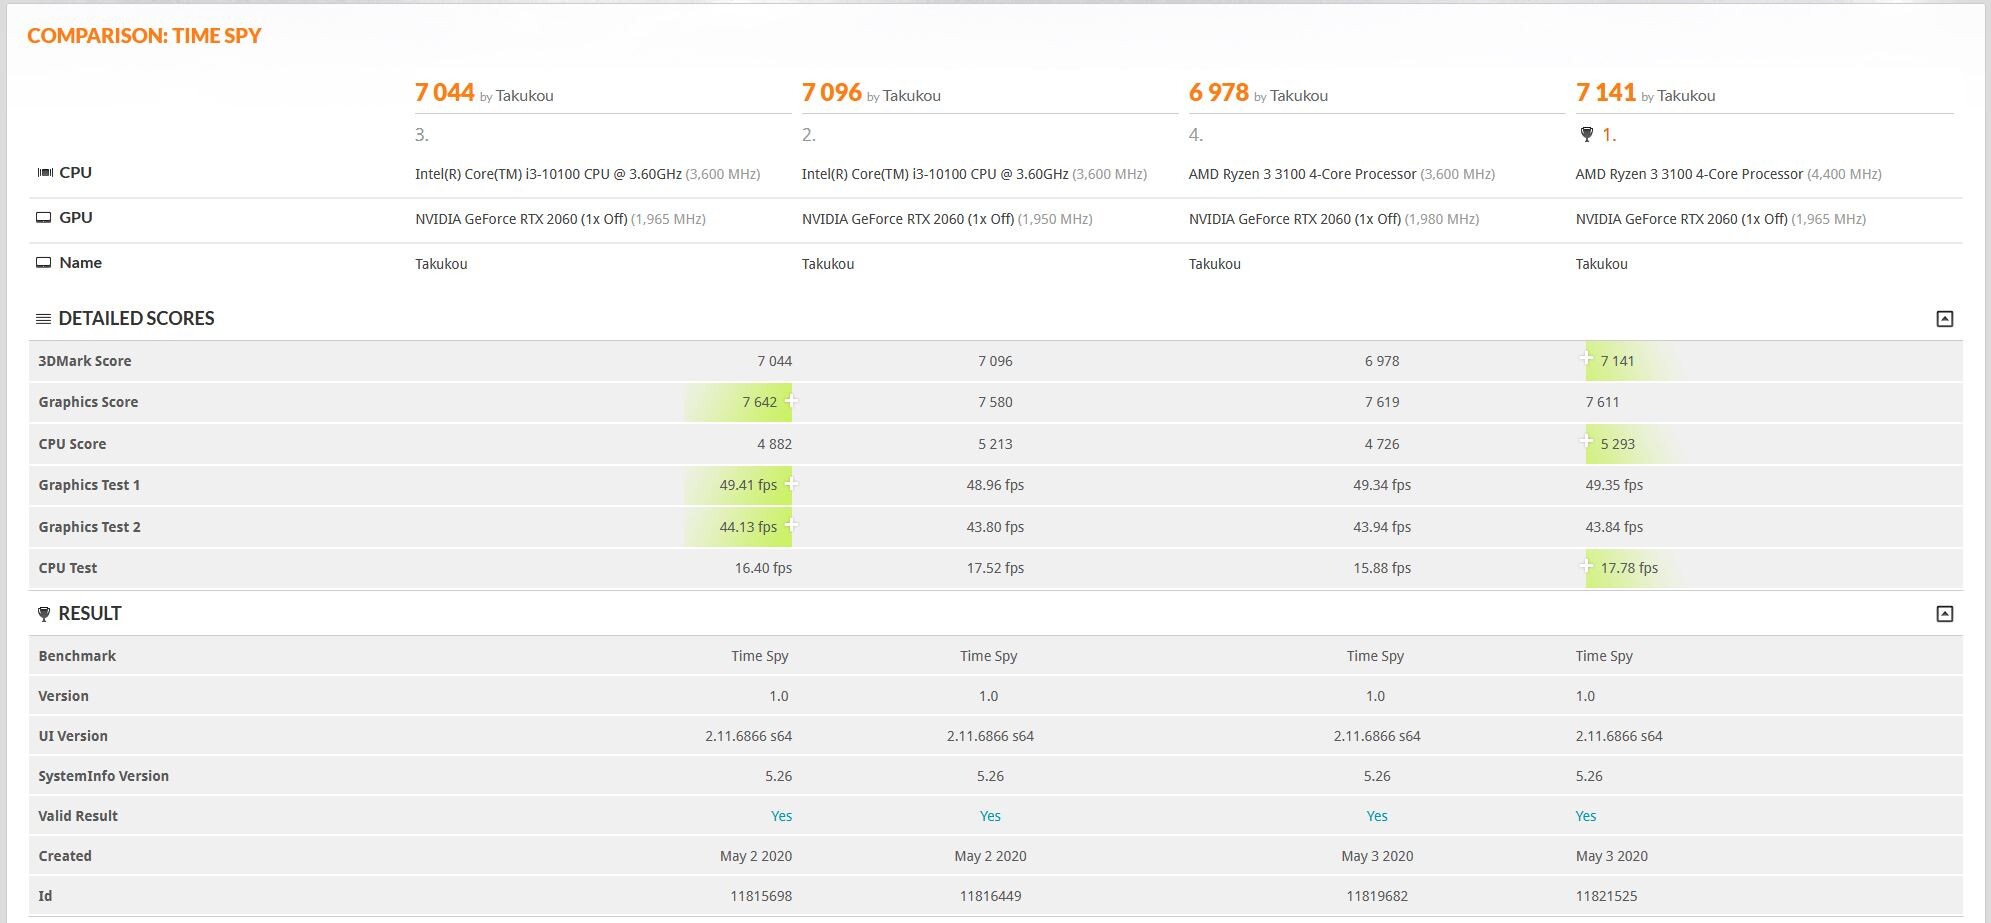Click the GPU monitor icon

pyautogui.click(x=44, y=218)
